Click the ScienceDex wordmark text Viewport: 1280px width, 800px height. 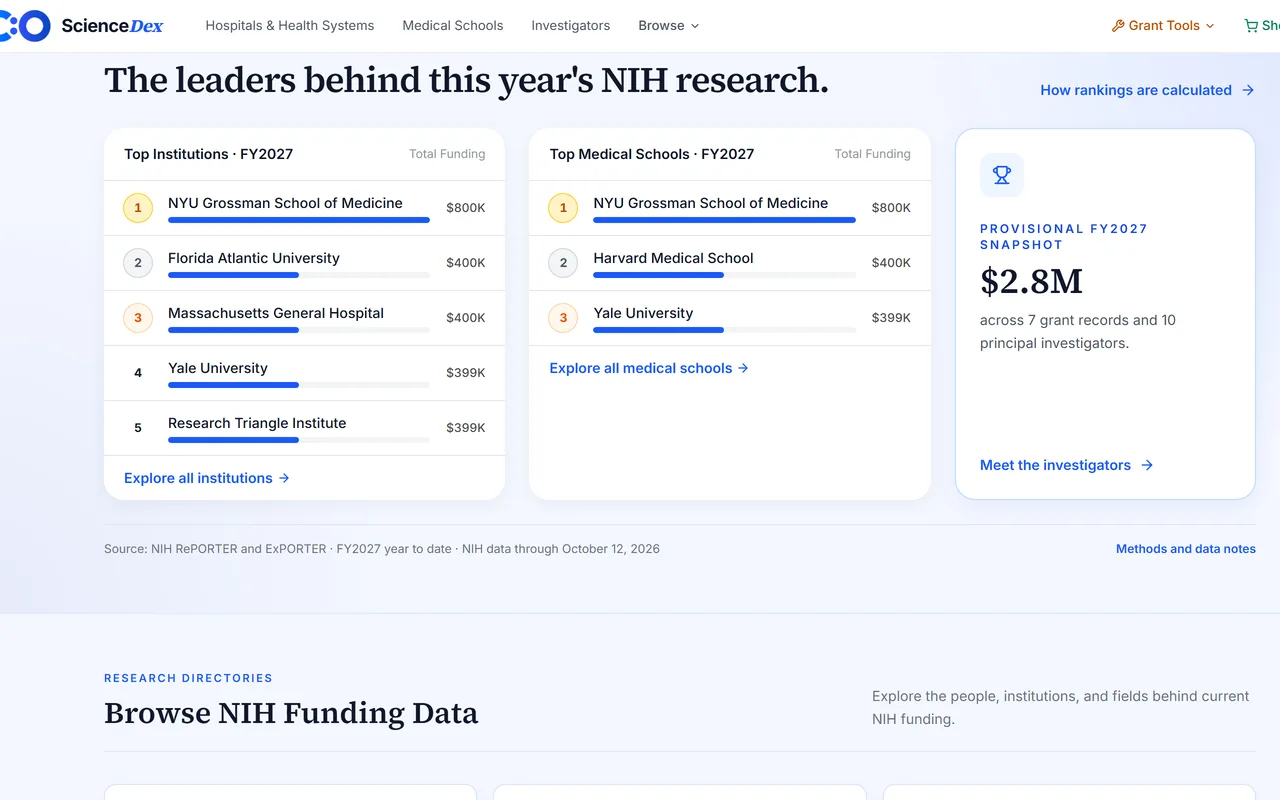[112, 26]
